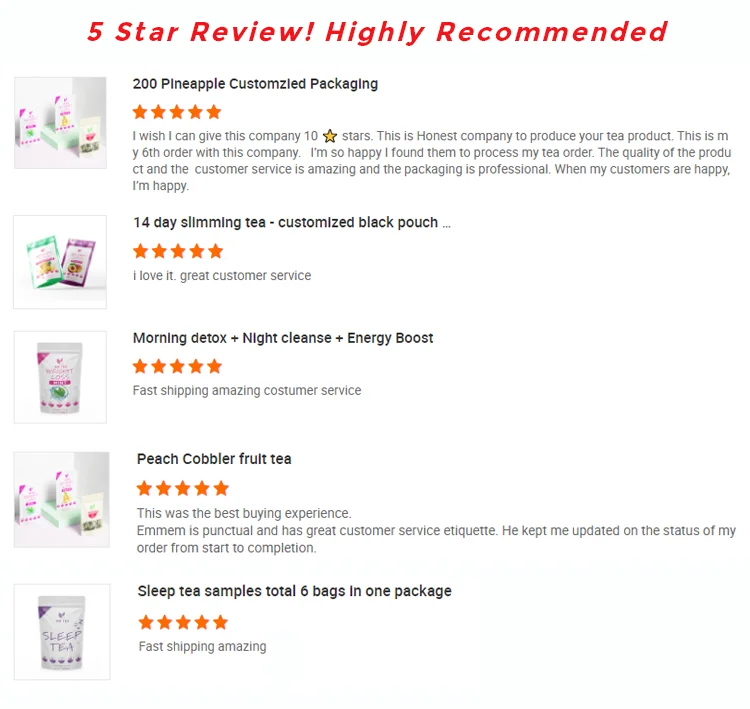This screenshot has width=750, height=709.
Task: Open the 14 day slimming tea product image
Action: click(60, 262)
